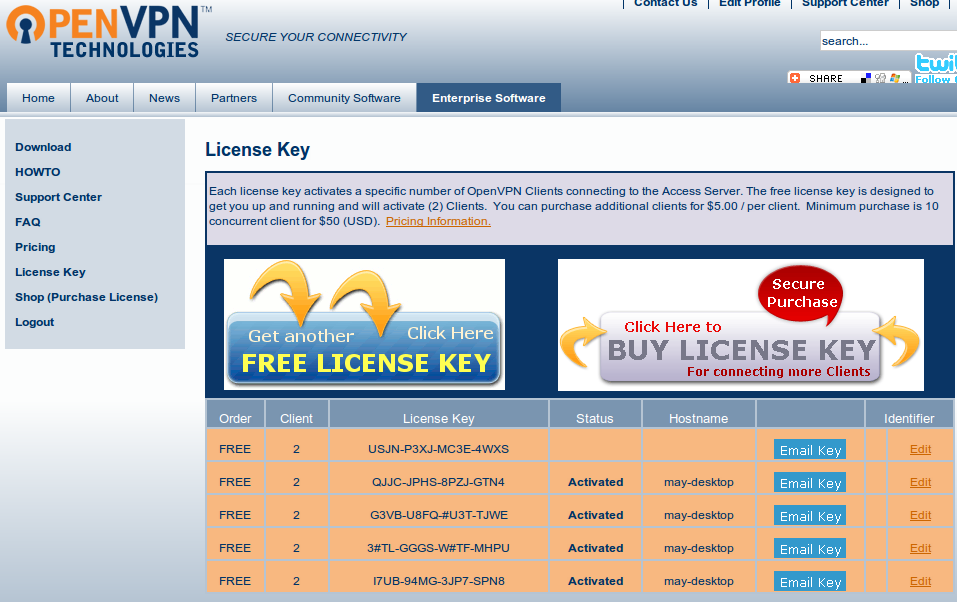This screenshot has height=602, width=957.
Task: Open the Shop link in top bar
Action: tap(925, 4)
